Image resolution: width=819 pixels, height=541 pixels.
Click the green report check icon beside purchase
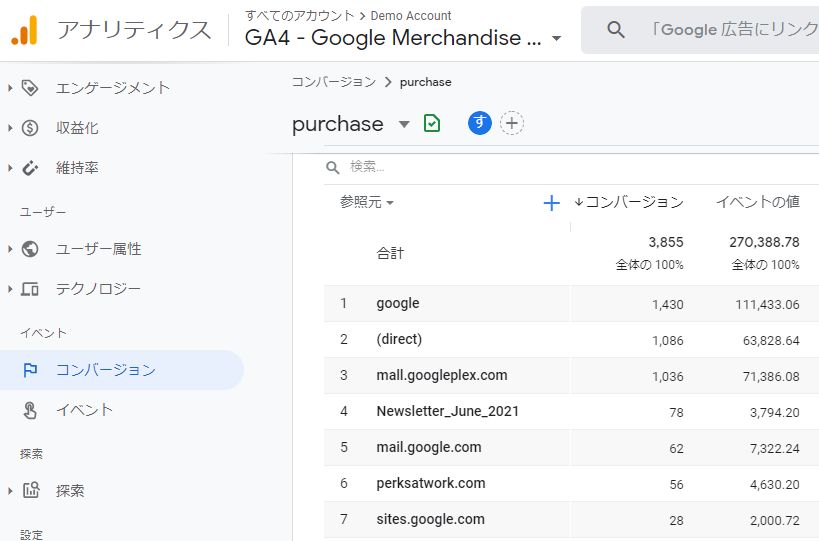[x=432, y=123]
